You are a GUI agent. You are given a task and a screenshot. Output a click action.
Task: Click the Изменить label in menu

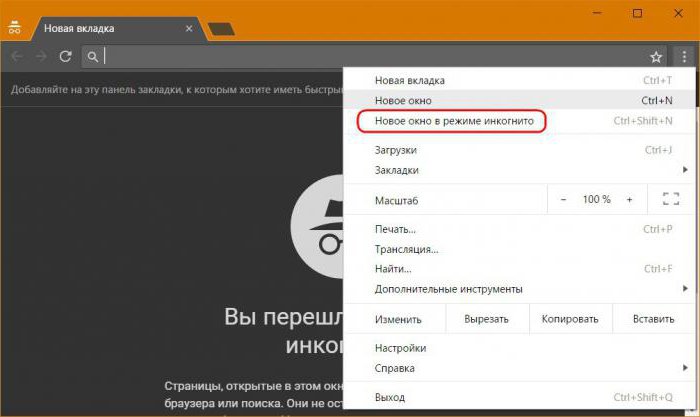[398, 320]
